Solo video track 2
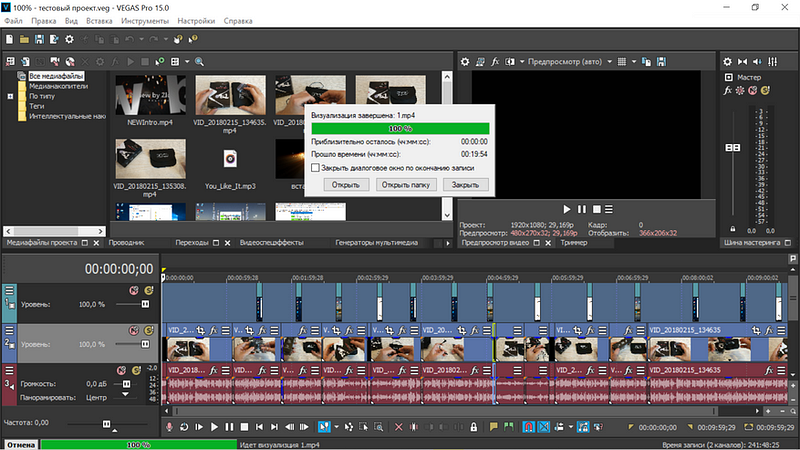The width and height of the screenshot is (800, 450). tap(148, 331)
